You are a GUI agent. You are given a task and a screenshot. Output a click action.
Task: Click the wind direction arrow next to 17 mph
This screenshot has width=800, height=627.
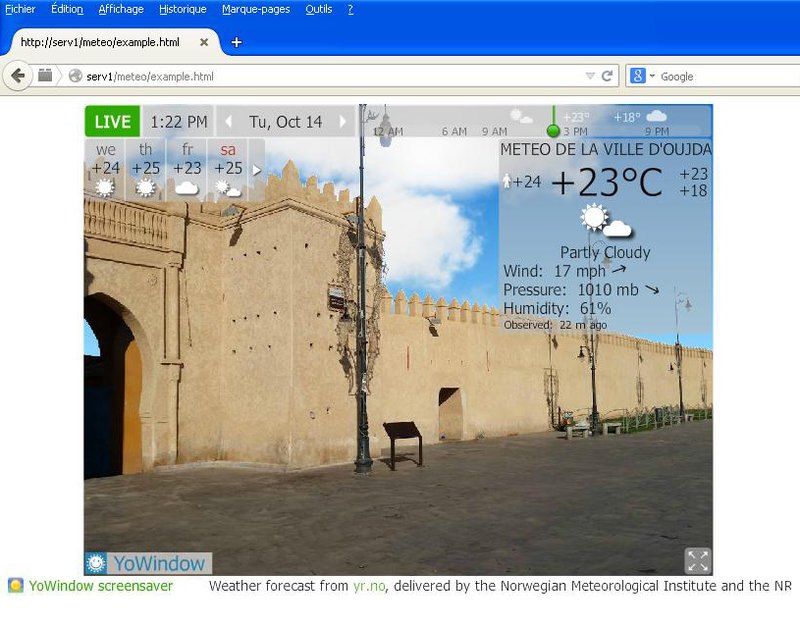(617, 270)
